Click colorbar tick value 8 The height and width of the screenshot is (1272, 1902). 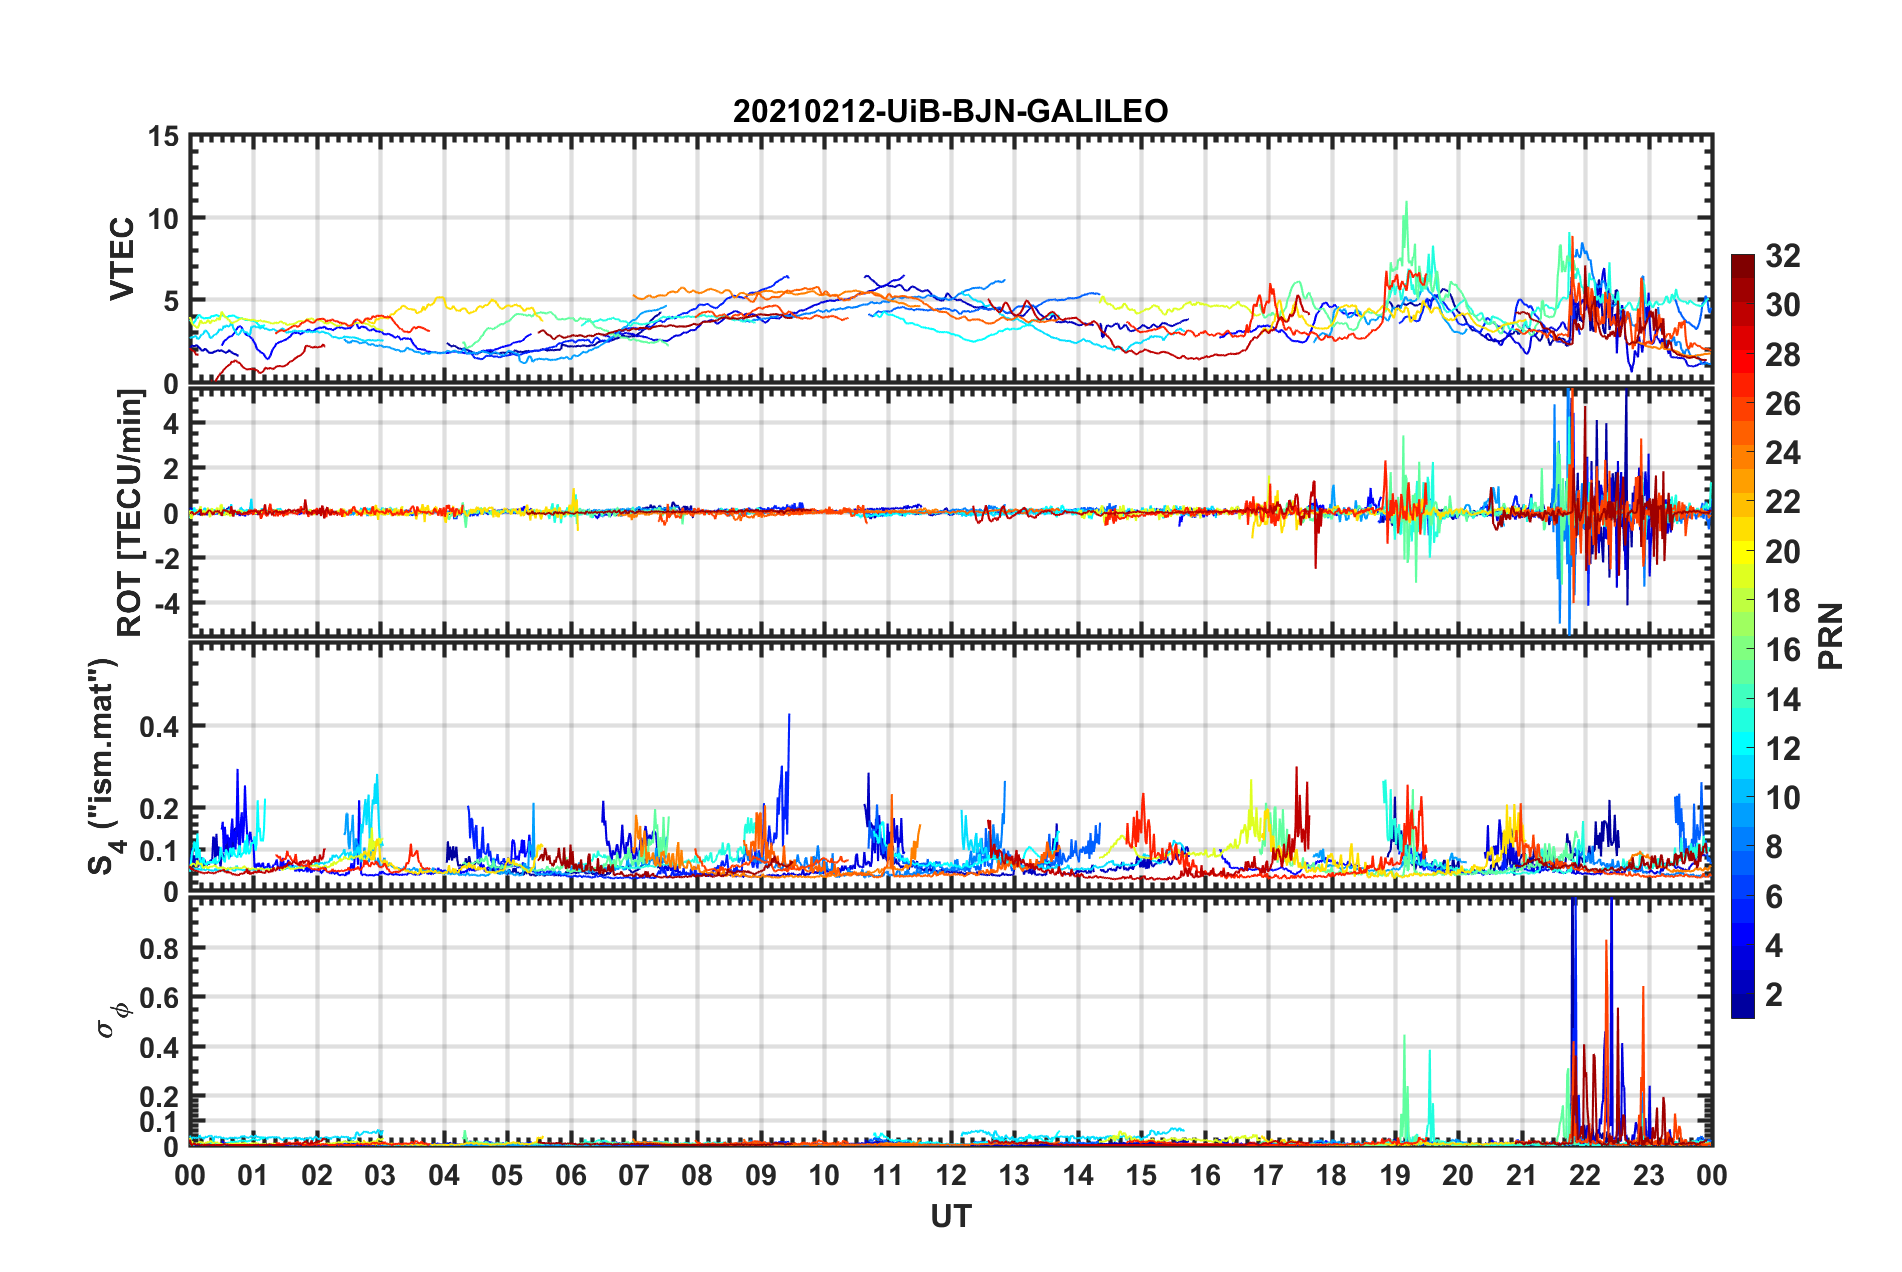(x=1774, y=847)
